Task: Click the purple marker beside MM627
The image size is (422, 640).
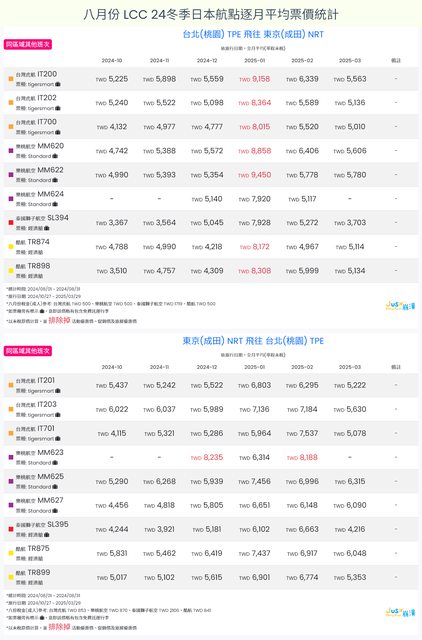Action: (11, 505)
